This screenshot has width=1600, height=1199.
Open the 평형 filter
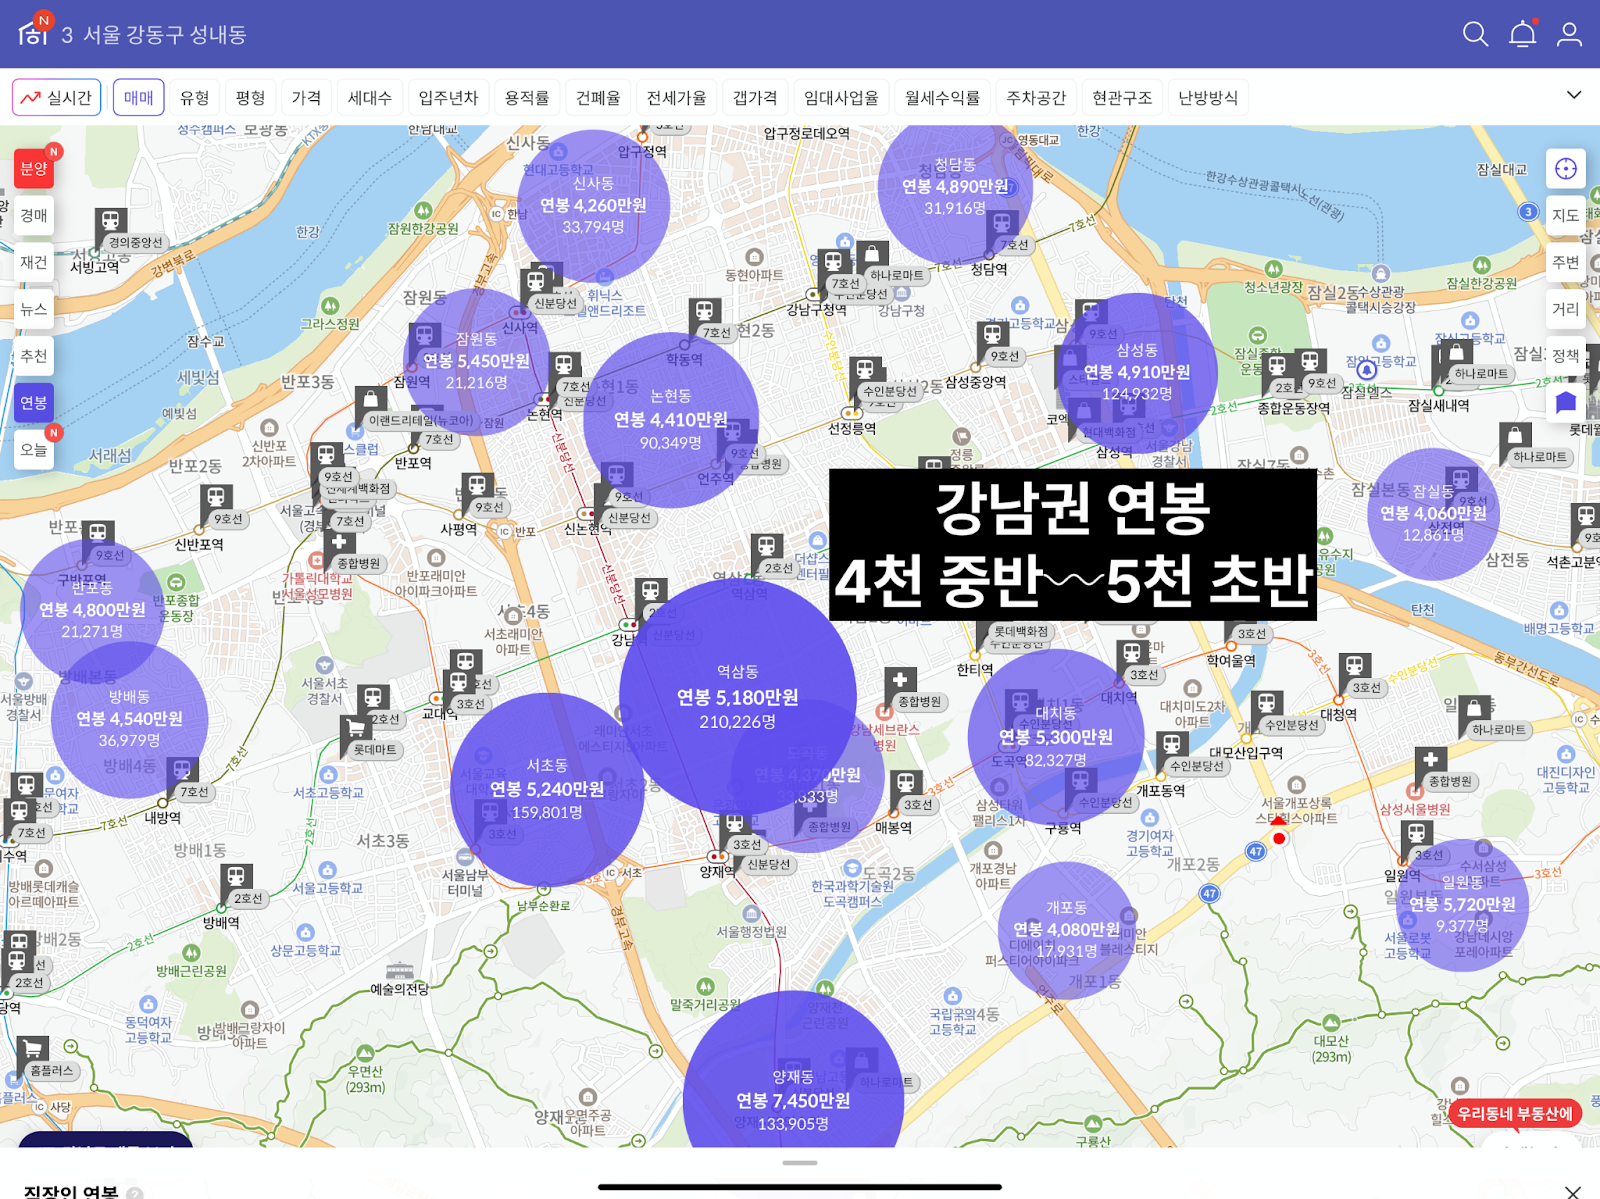pos(251,97)
